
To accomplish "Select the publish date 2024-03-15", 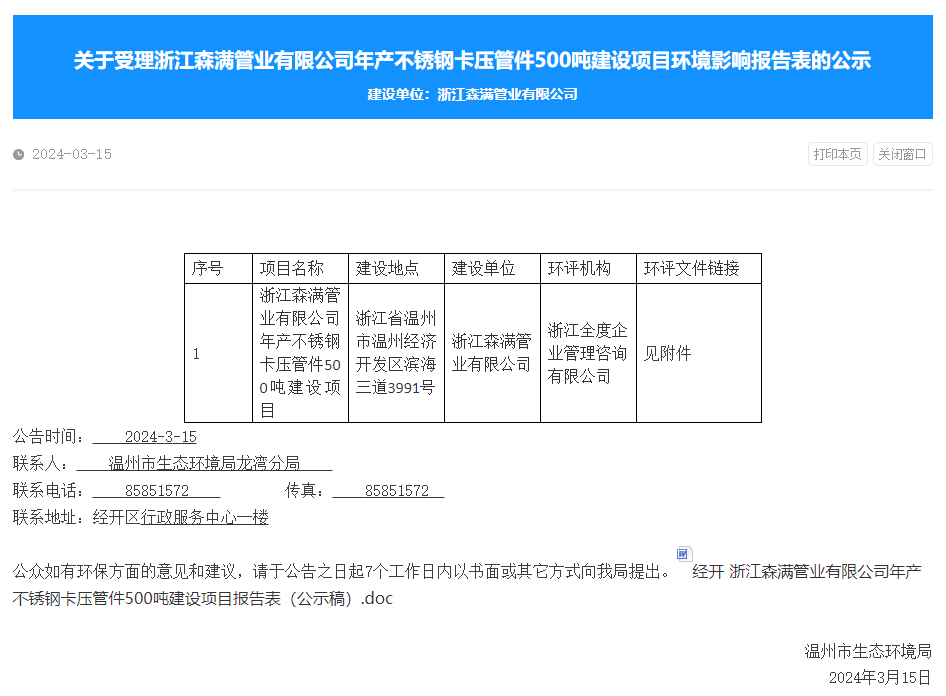I will (x=72, y=154).
